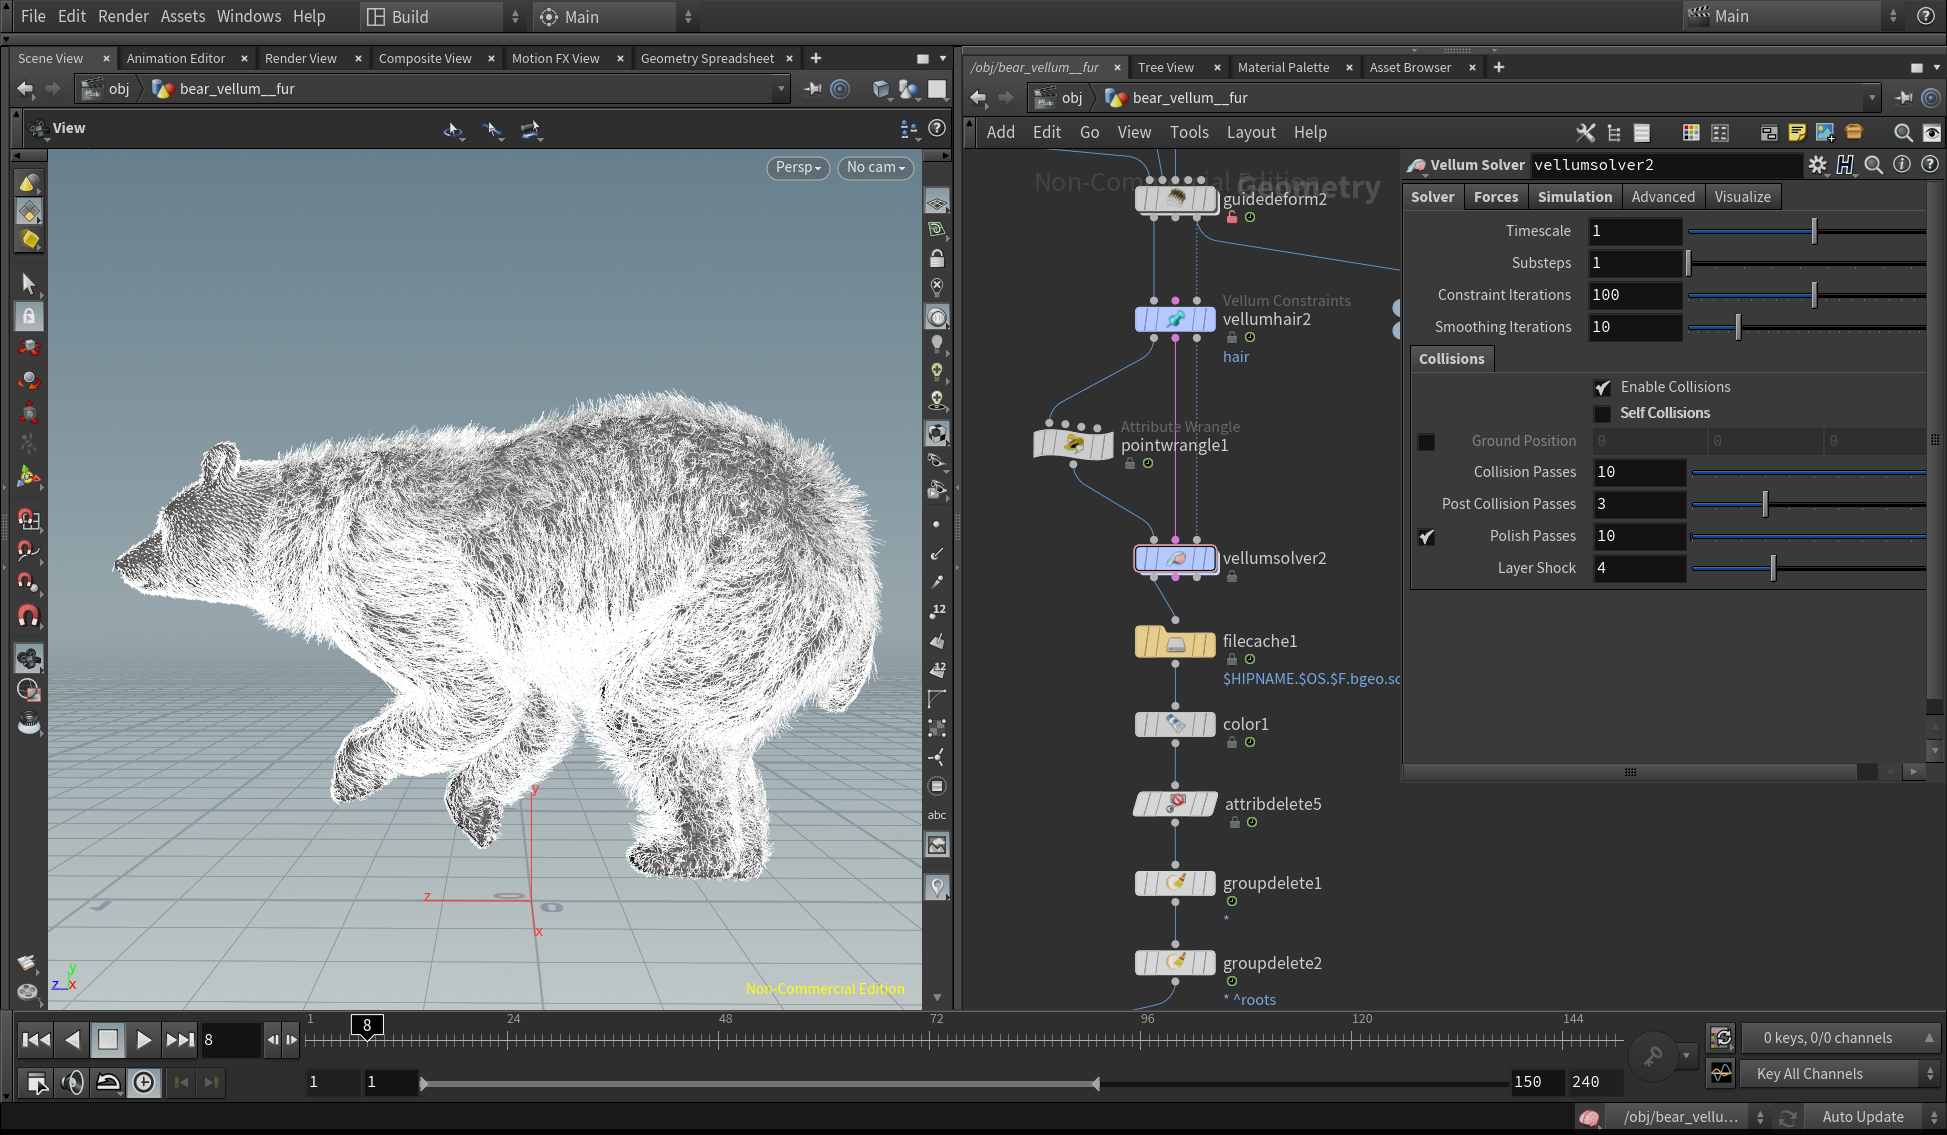Click the Play forward button
The height and width of the screenshot is (1135, 1947).
coord(143,1040)
